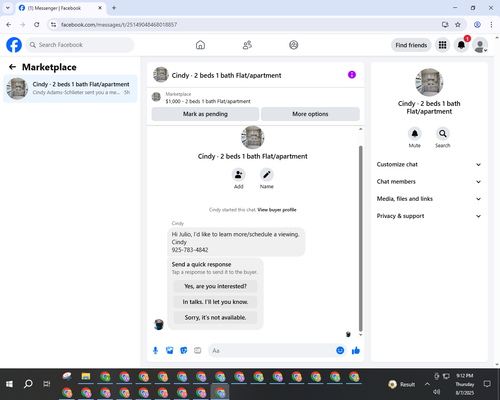Click the Search Facebook field
Viewport: 500px width, 400px height.
point(80,45)
